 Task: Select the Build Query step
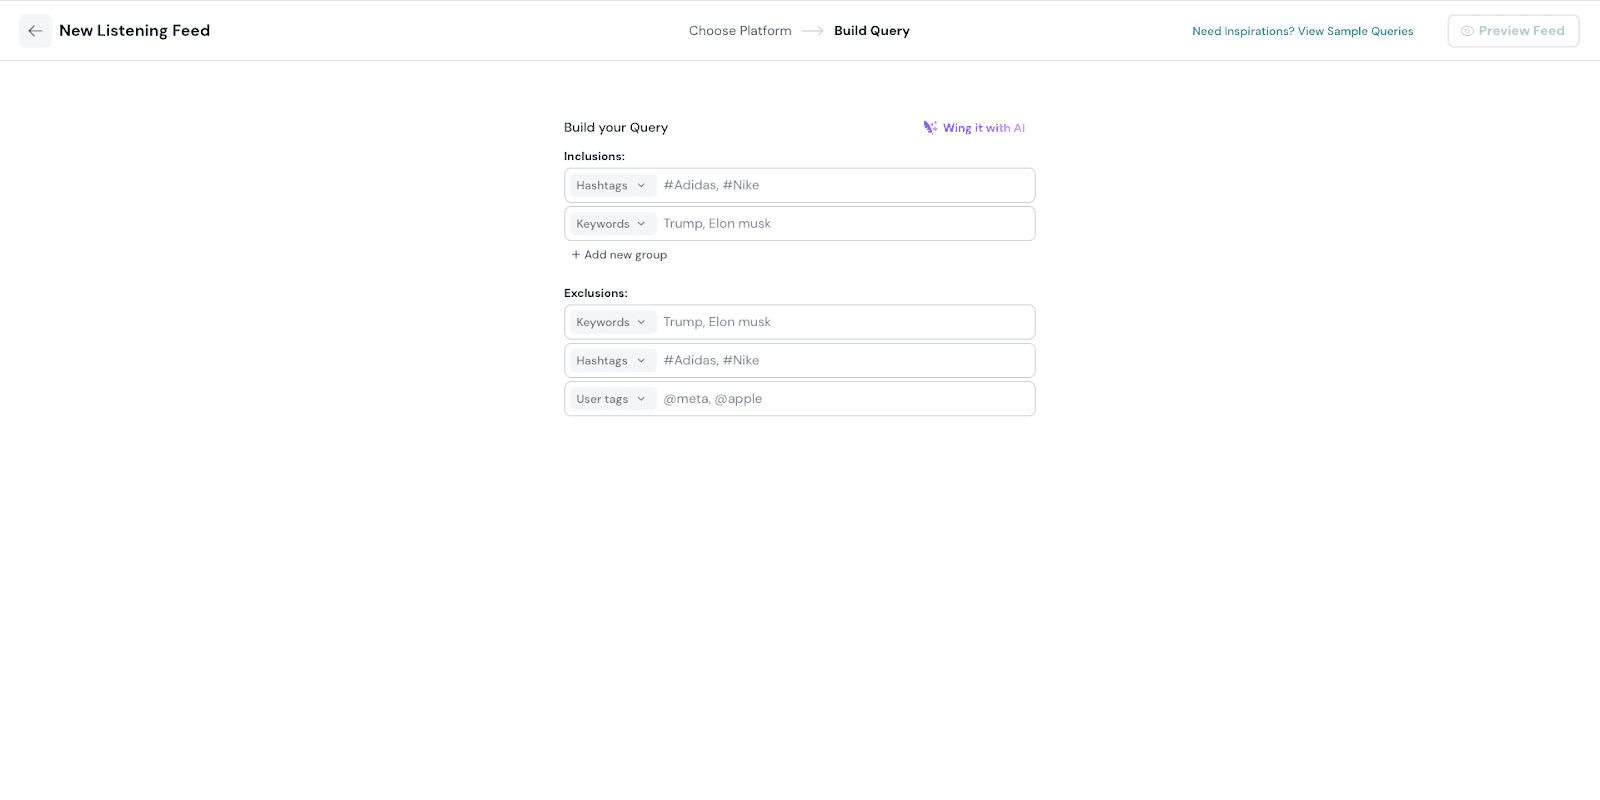tap(871, 31)
